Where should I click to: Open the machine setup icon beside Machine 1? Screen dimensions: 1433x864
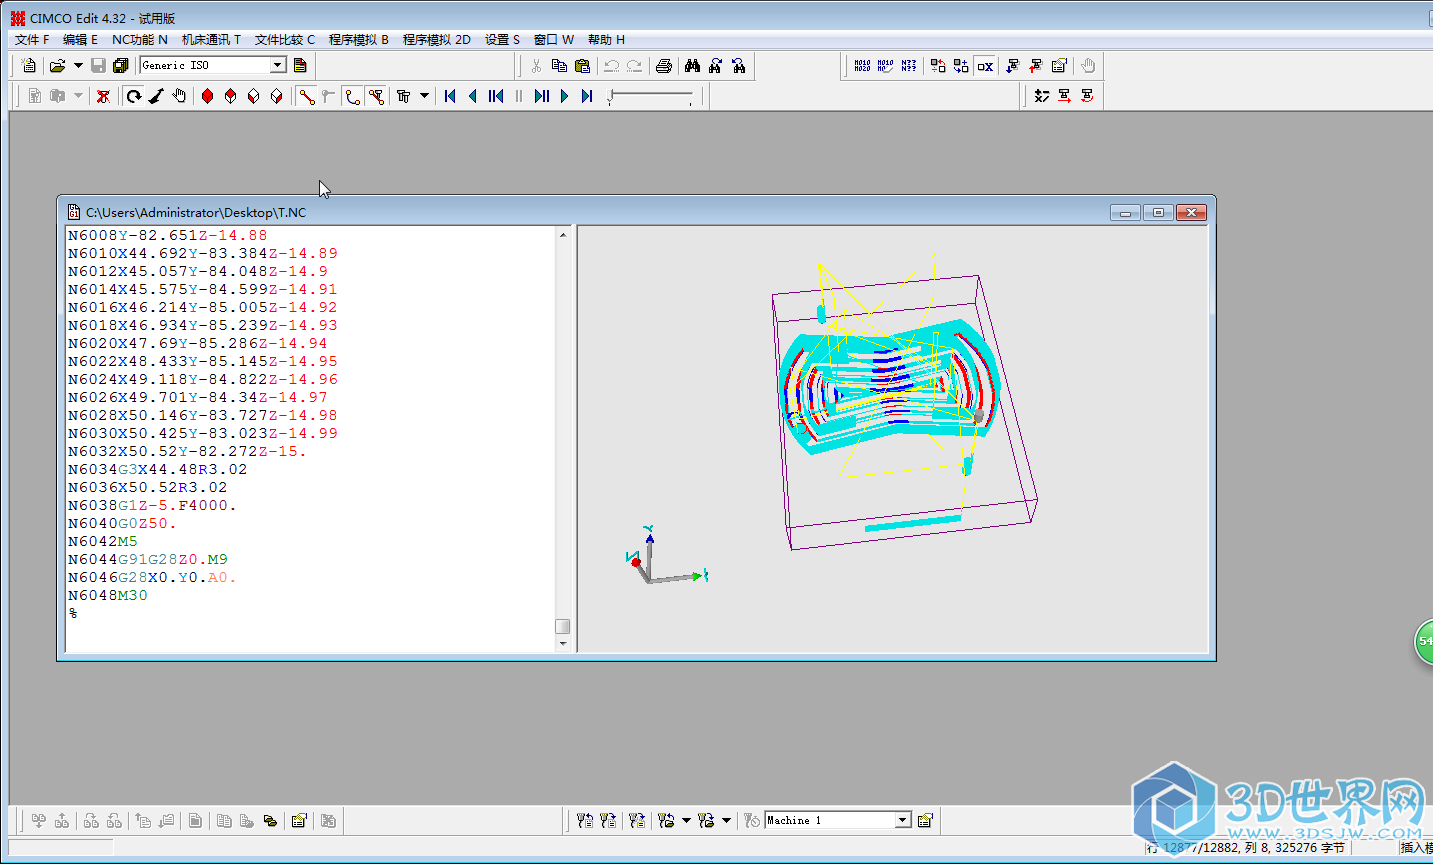pyautogui.click(x=925, y=821)
